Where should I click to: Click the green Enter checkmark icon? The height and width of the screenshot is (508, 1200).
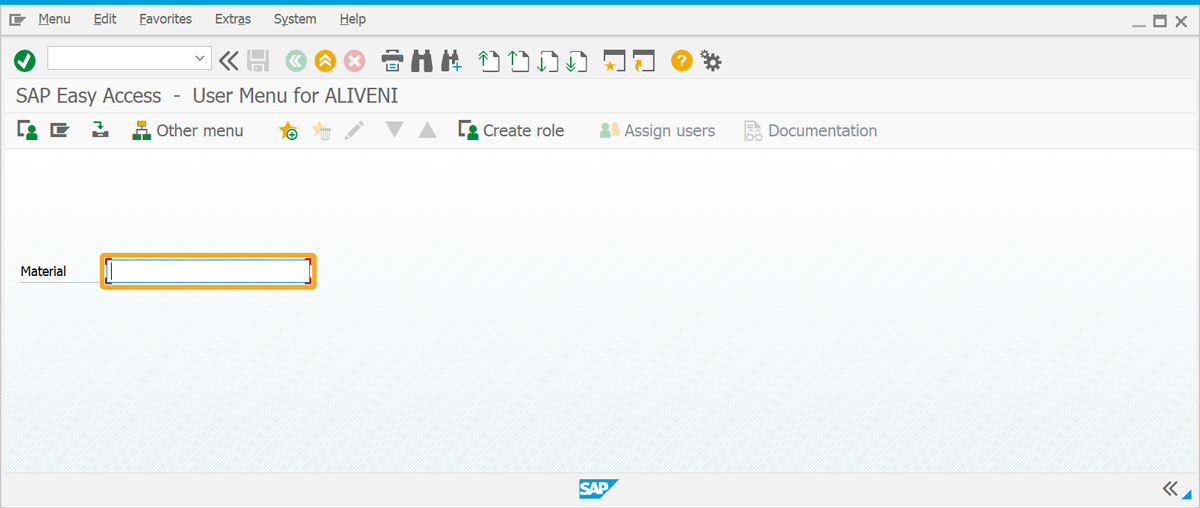coord(25,61)
